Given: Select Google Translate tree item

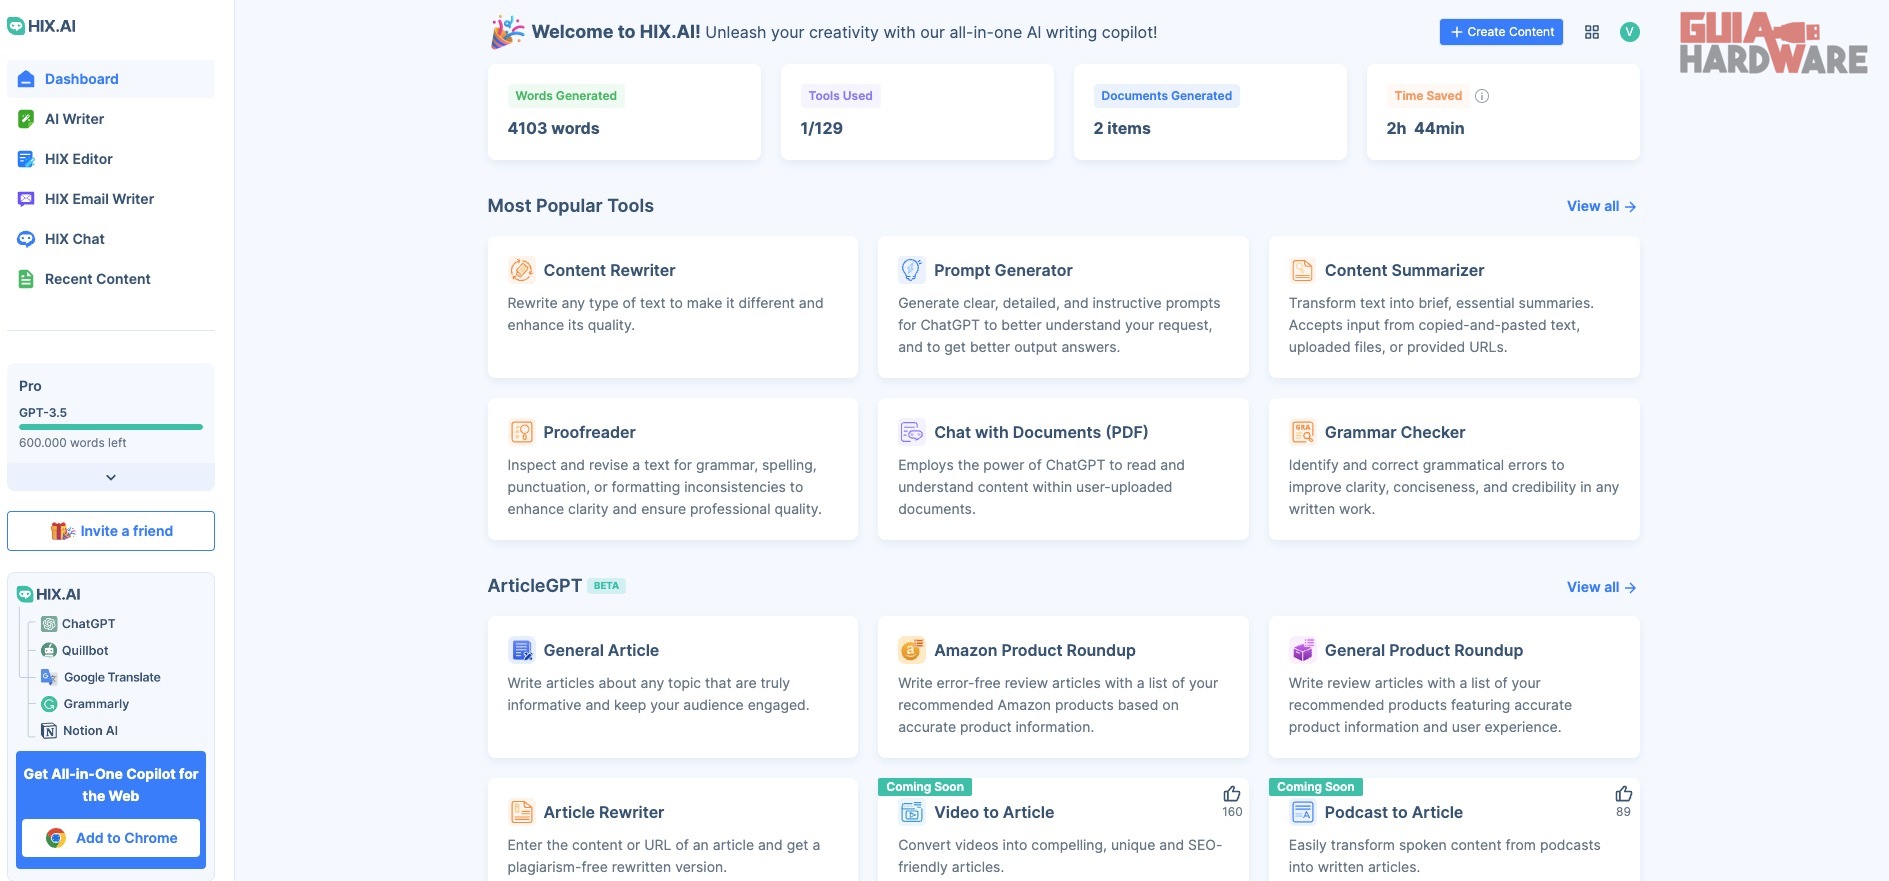Looking at the screenshot, I should click(101, 677).
